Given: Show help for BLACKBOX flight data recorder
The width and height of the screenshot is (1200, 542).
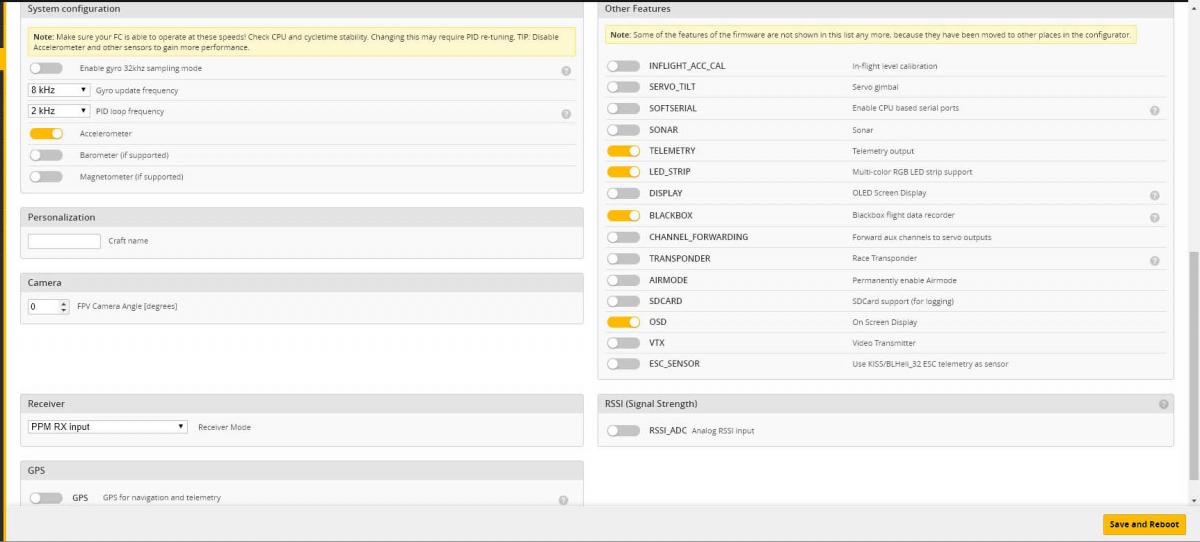Looking at the screenshot, I should tap(1154, 218).
